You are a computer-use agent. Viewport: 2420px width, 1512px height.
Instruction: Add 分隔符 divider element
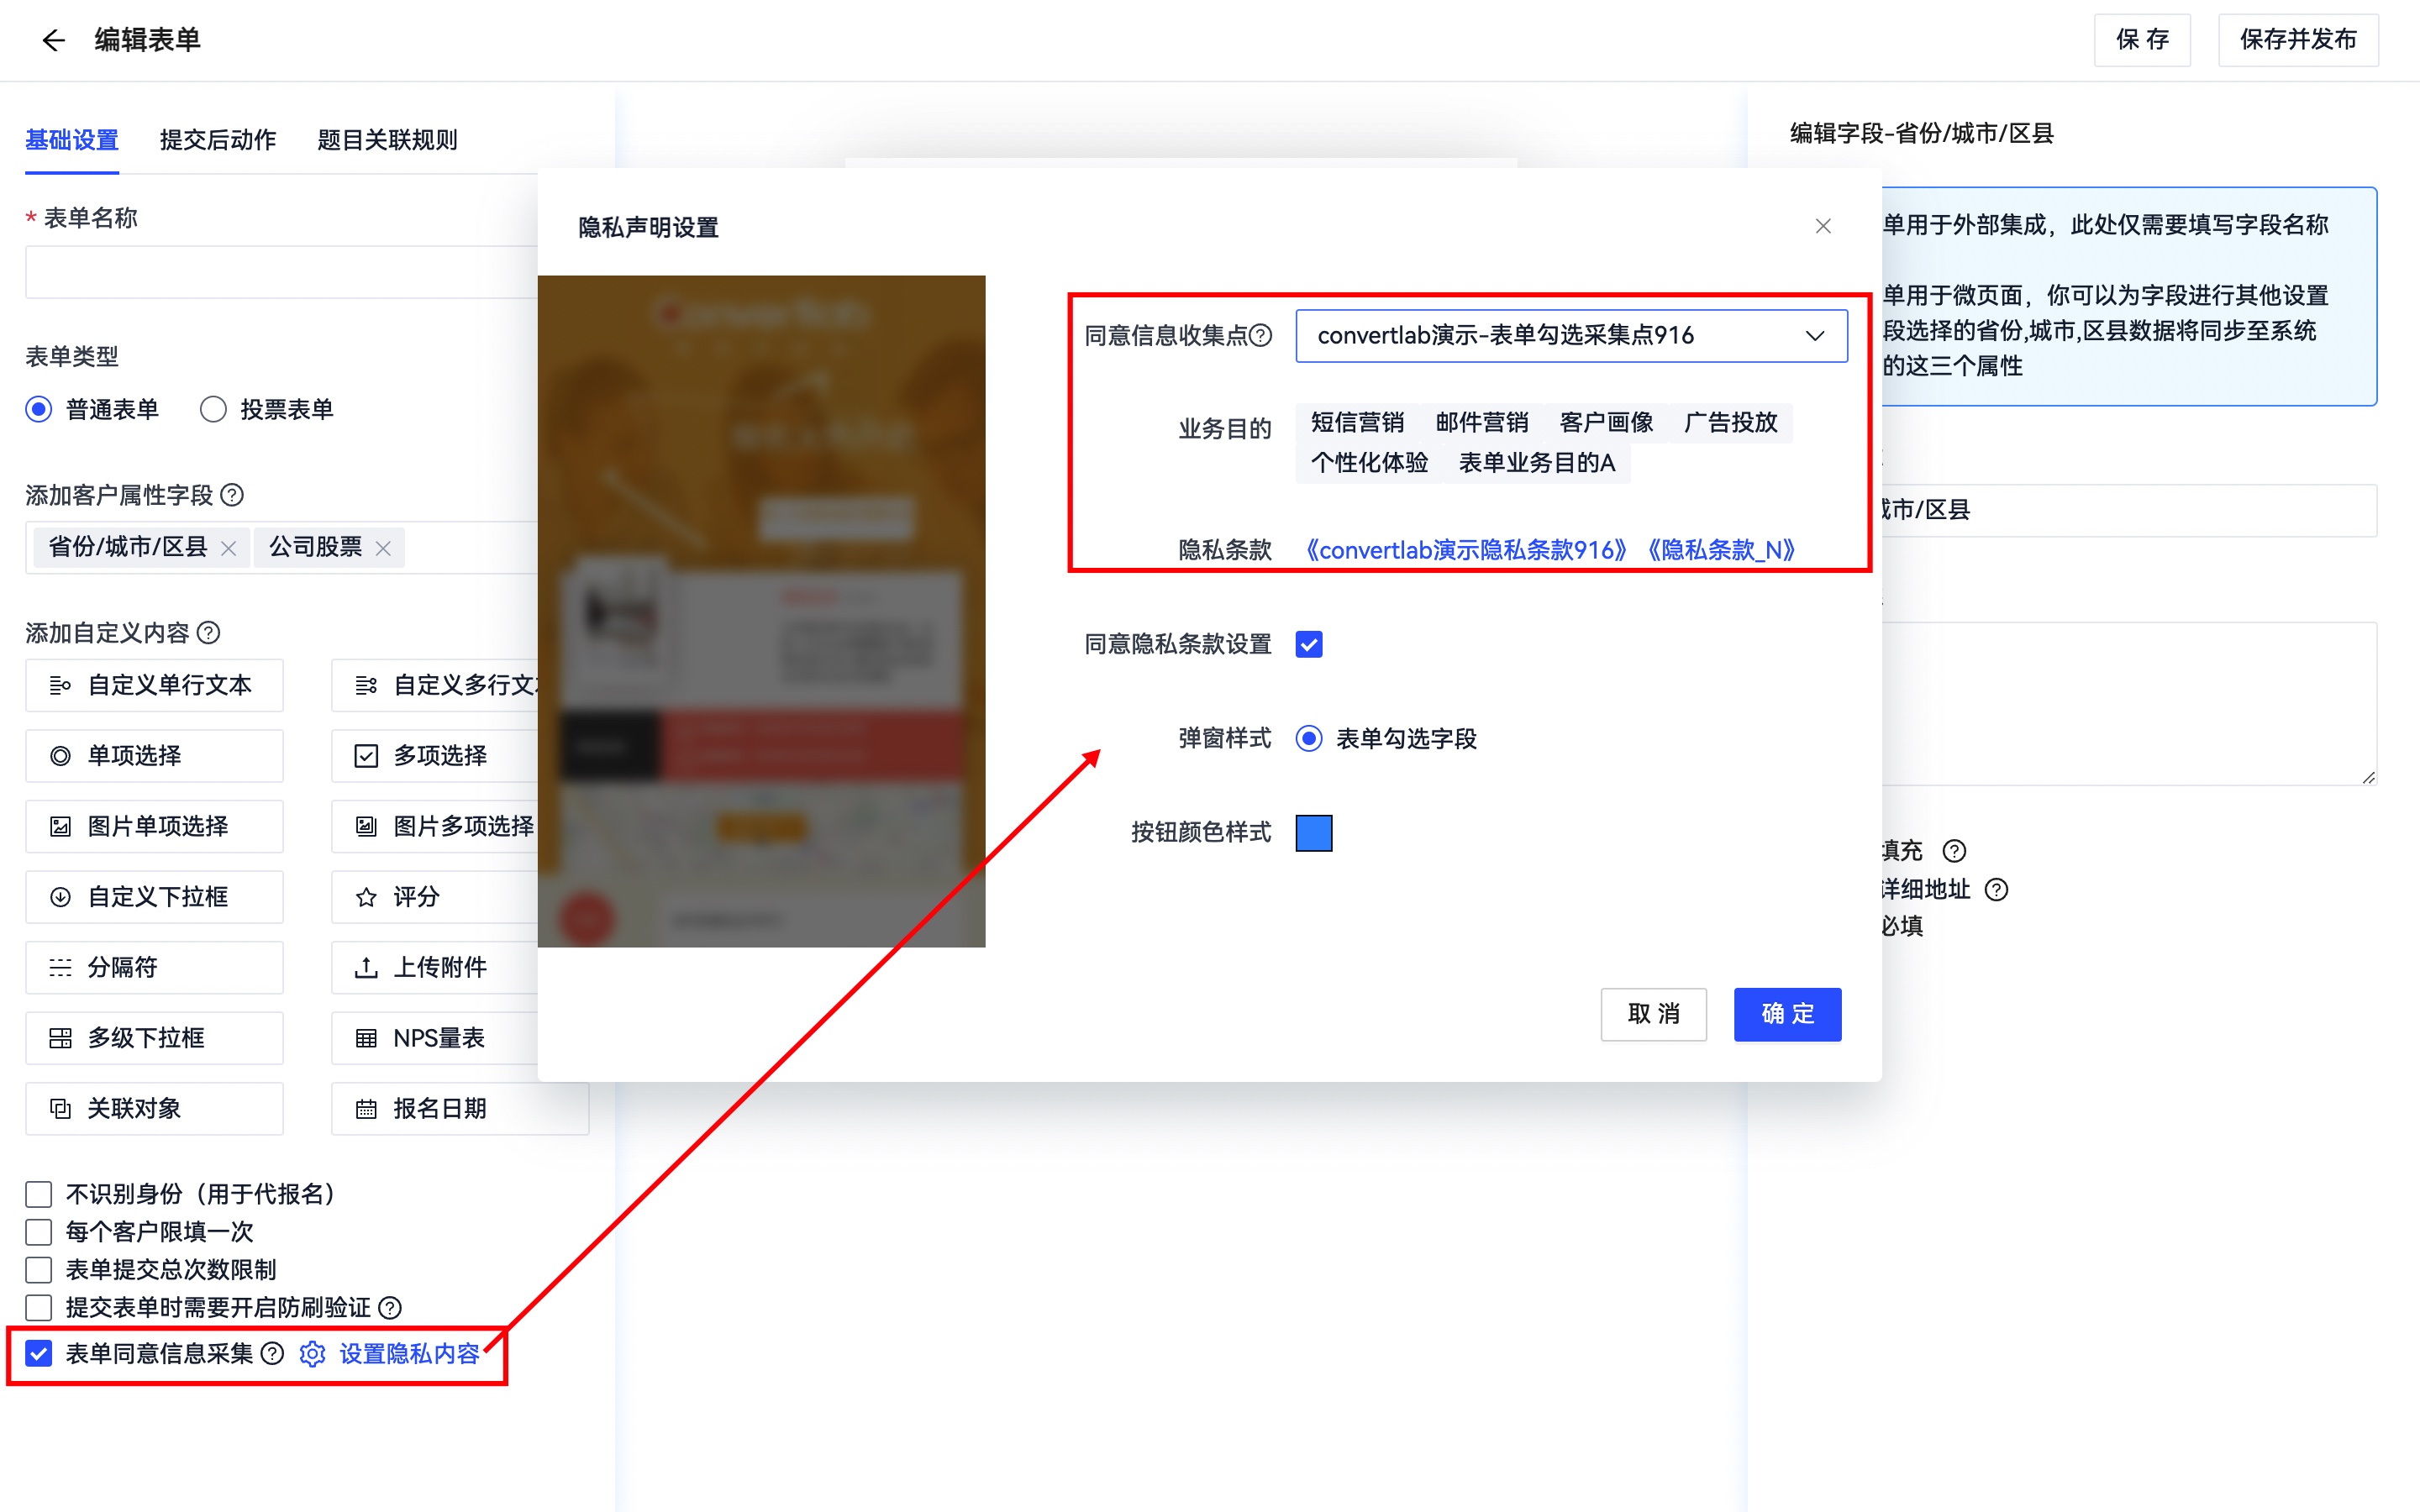[x=154, y=968]
